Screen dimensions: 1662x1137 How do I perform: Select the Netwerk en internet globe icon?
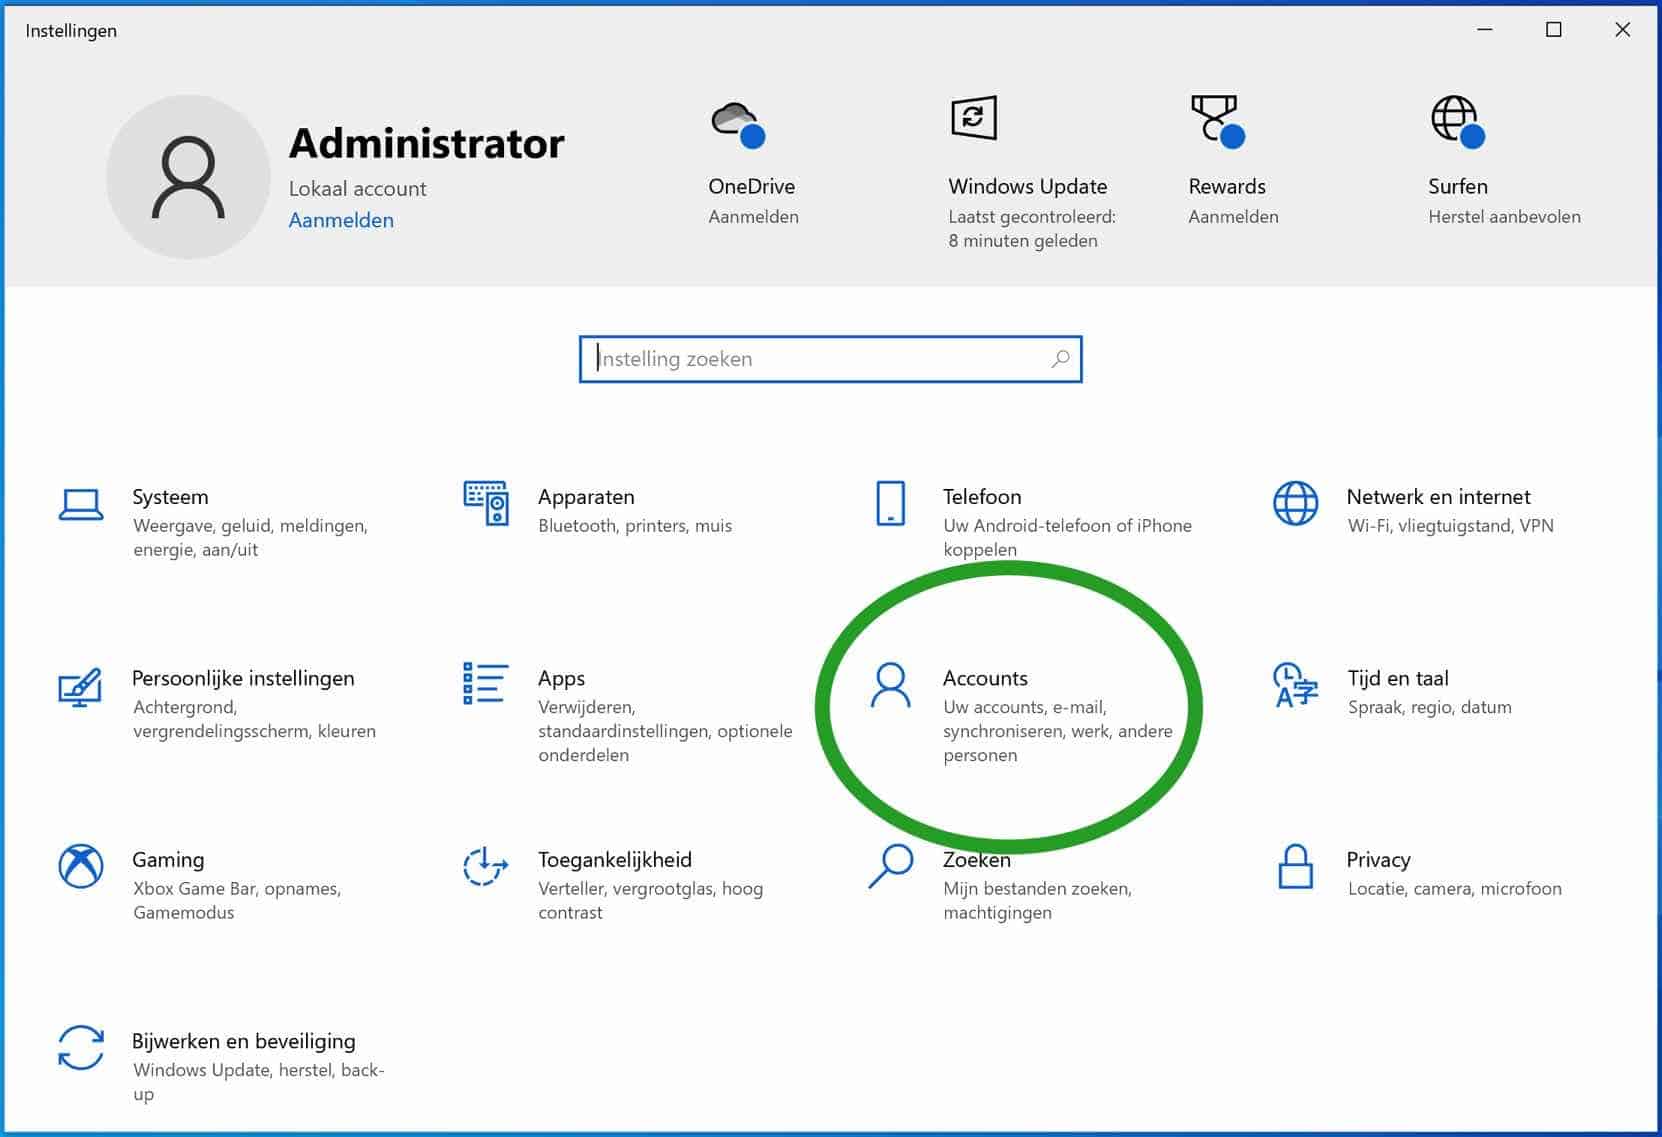pyautogui.click(x=1295, y=503)
